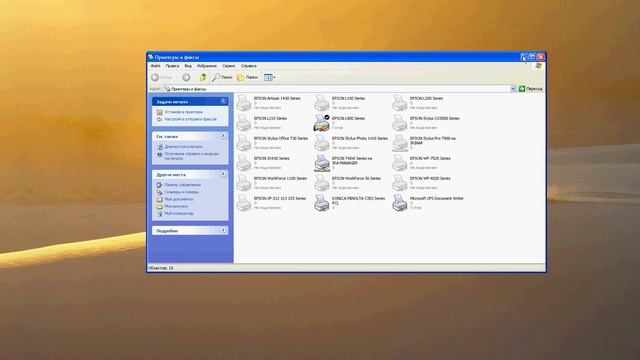640x360 pixels.
Task: Open the Поиск search toolbar button
Action: click(x=222, y=77)
